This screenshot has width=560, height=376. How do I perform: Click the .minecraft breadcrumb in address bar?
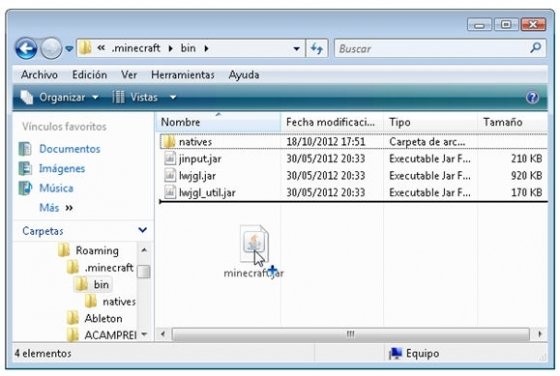[136, 48]
